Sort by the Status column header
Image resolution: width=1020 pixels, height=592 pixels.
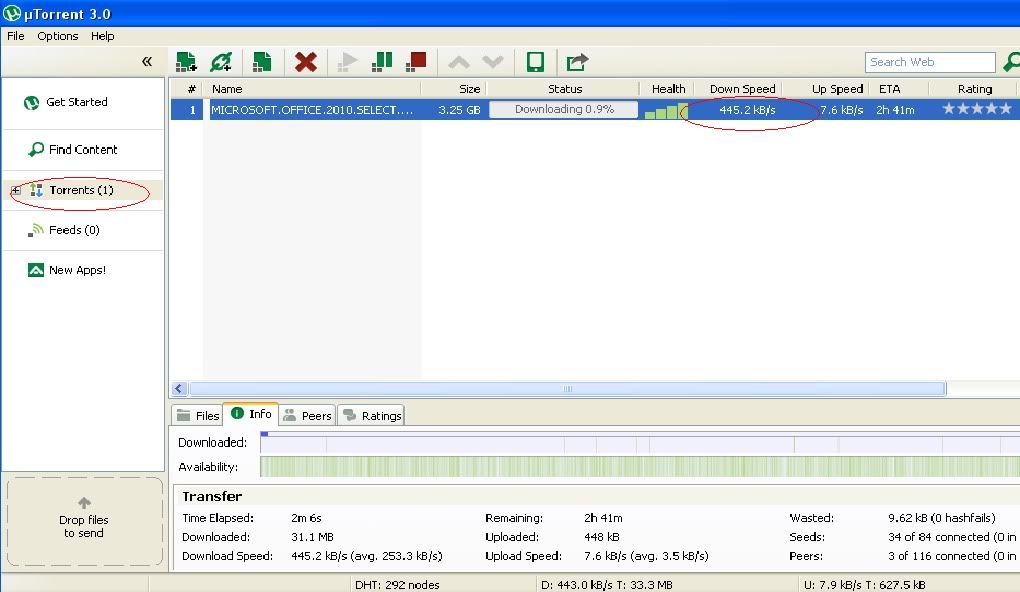coord(563,89)
